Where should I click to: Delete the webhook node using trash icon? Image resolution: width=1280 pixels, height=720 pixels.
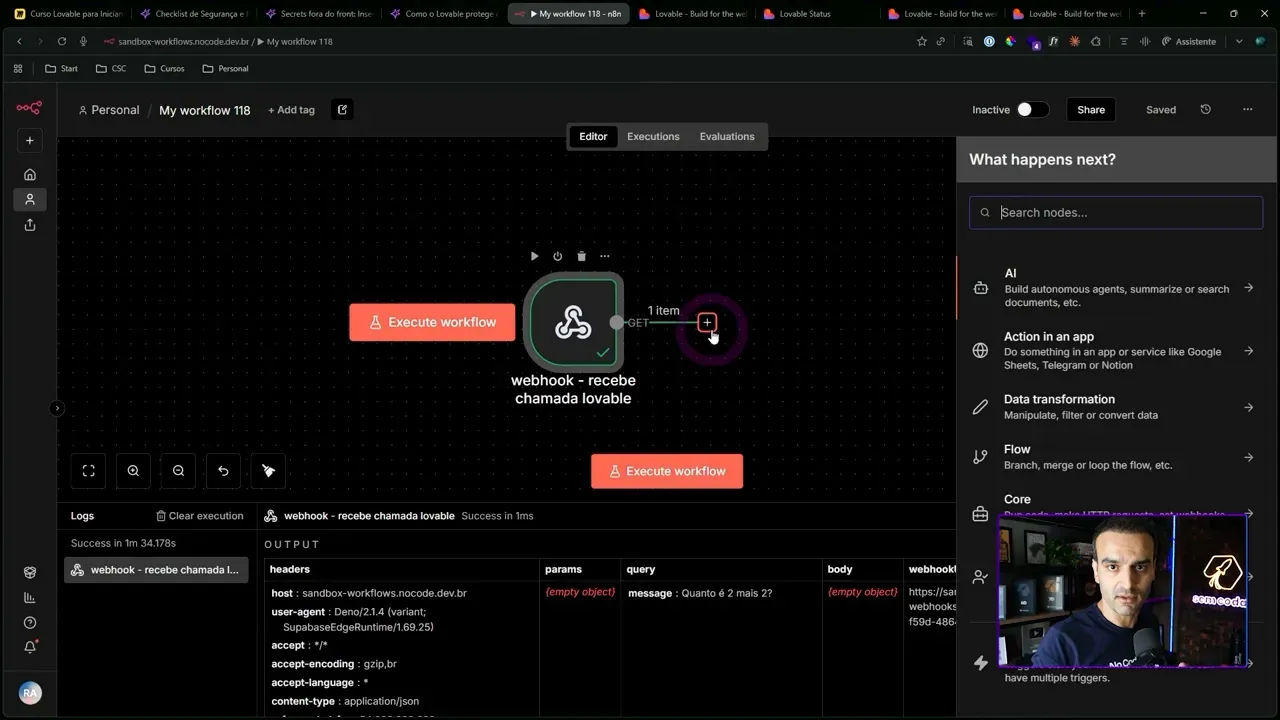[581, 257]
